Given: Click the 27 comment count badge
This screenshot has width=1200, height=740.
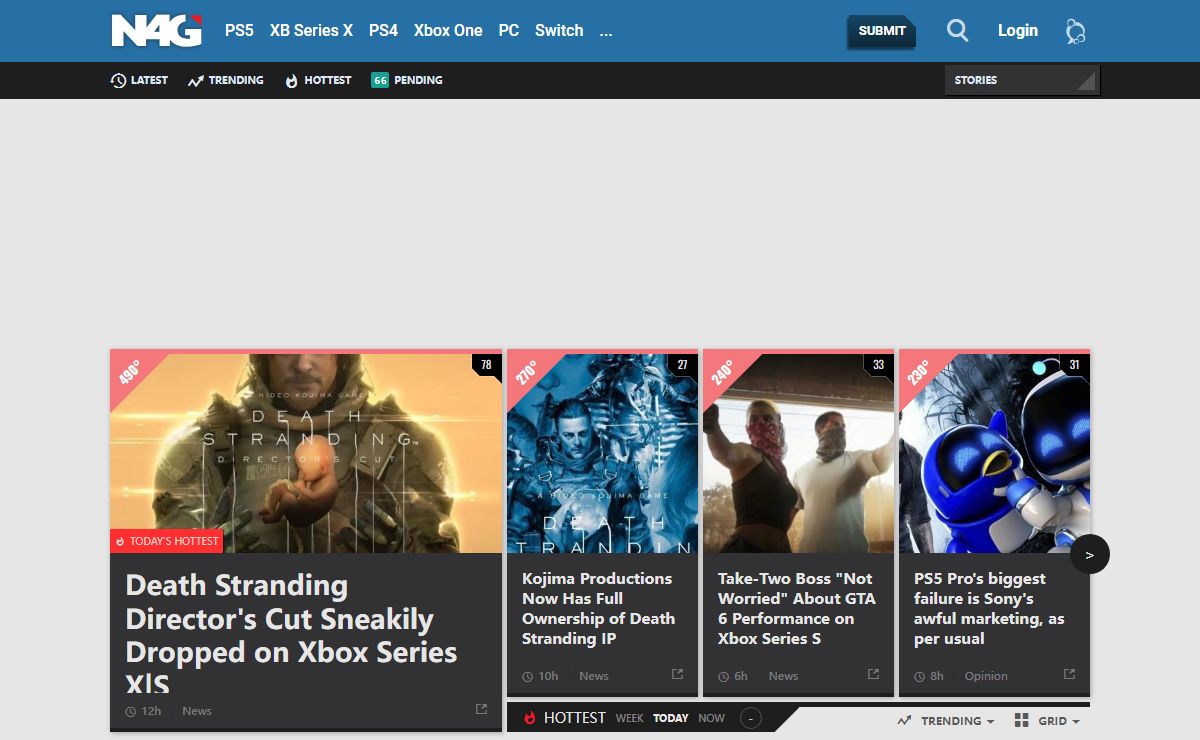Looking at the screenshot, I should pos(682,365).
